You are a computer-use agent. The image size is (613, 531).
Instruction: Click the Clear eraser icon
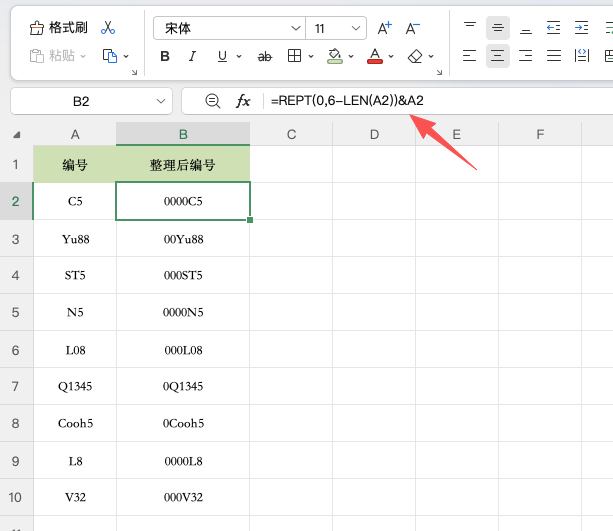coord(415,56)
